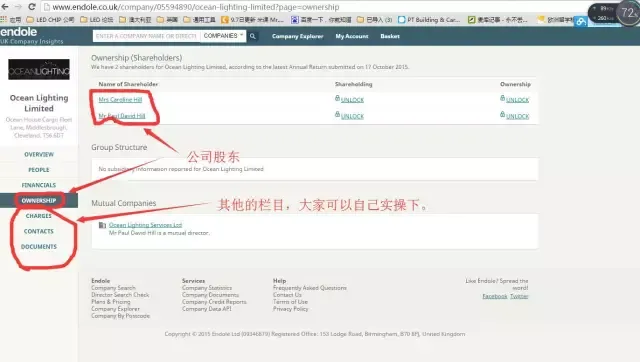
Task: Click the browser back arrow
Action: [5, 7]
